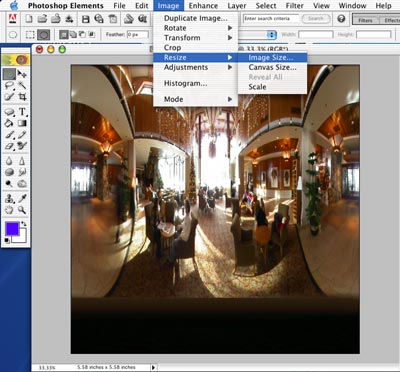Click Duplicate Image menu entry
The width and height of the screenshot is (400, 372).
(x=195, y=18)
